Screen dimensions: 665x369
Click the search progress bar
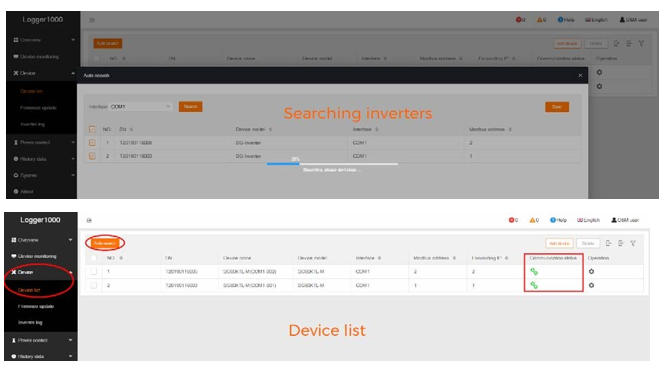[332, 164]
